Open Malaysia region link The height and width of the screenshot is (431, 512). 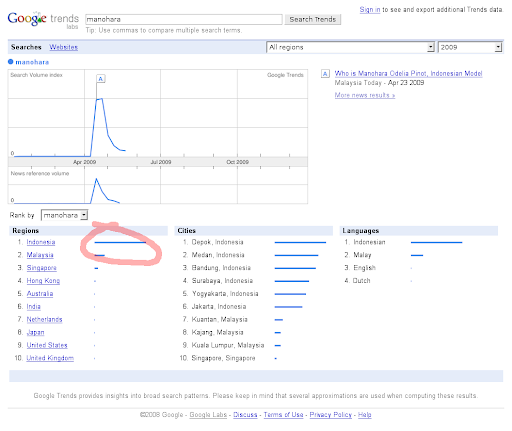(x=40, y=255)
